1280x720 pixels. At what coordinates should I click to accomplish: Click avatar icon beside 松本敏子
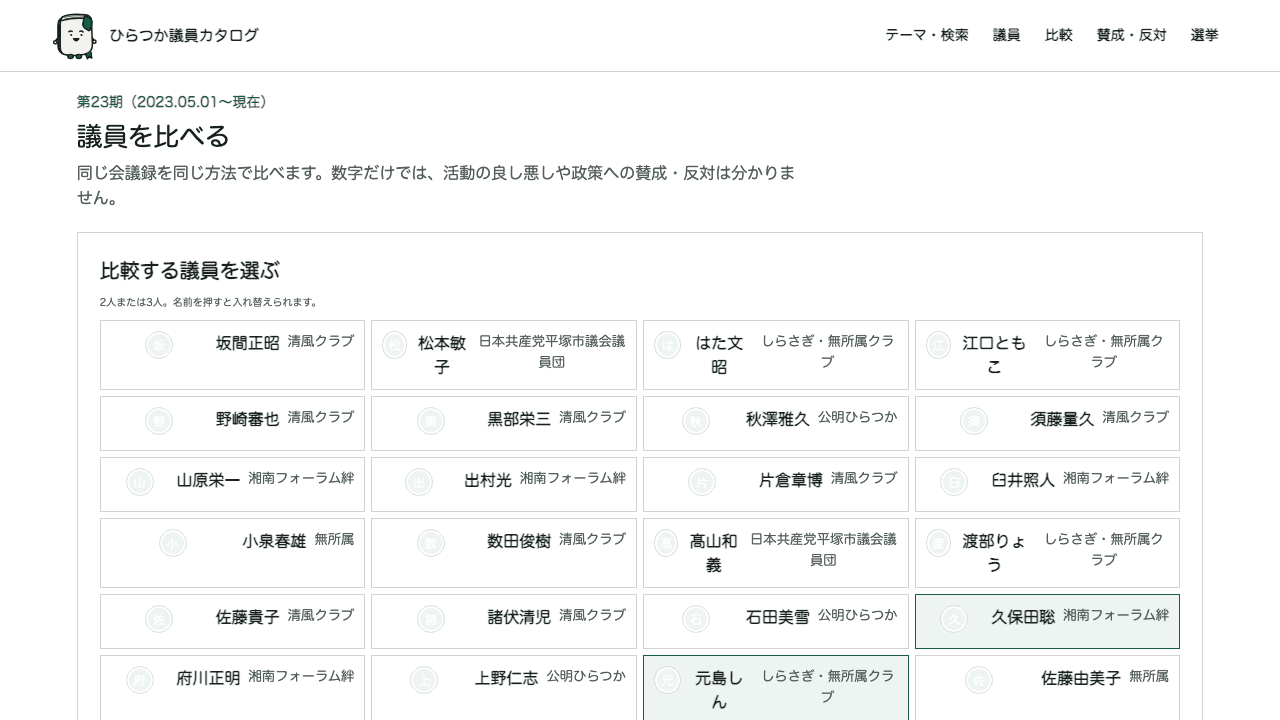click(394, 345)
